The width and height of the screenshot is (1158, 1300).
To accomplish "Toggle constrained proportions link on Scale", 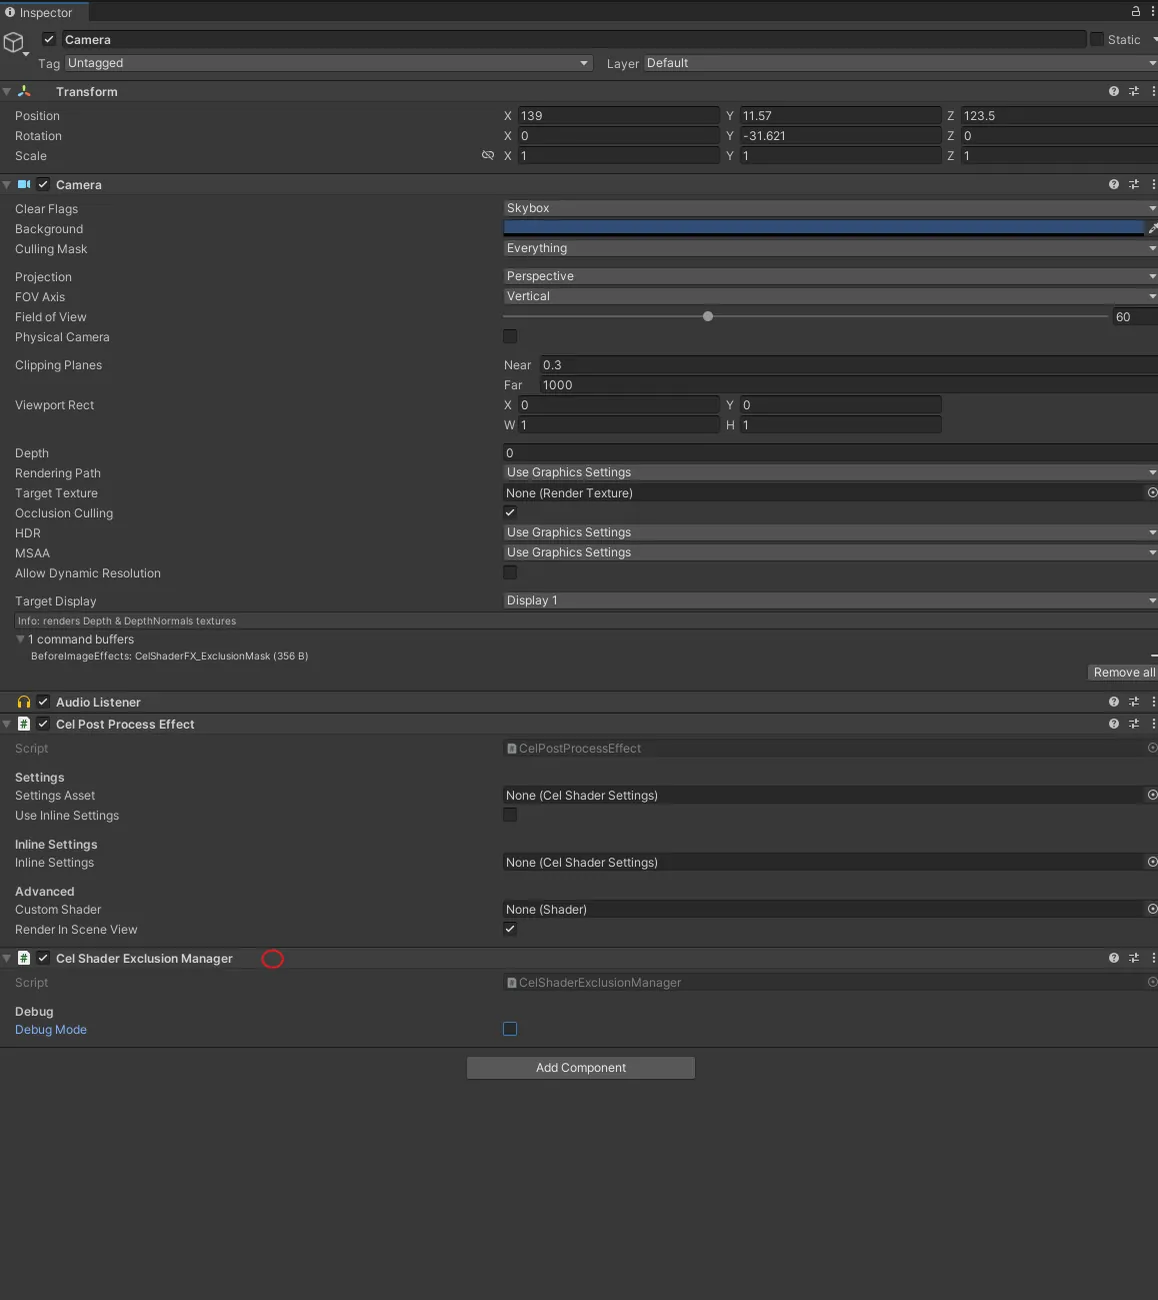I will coord(488,156).
